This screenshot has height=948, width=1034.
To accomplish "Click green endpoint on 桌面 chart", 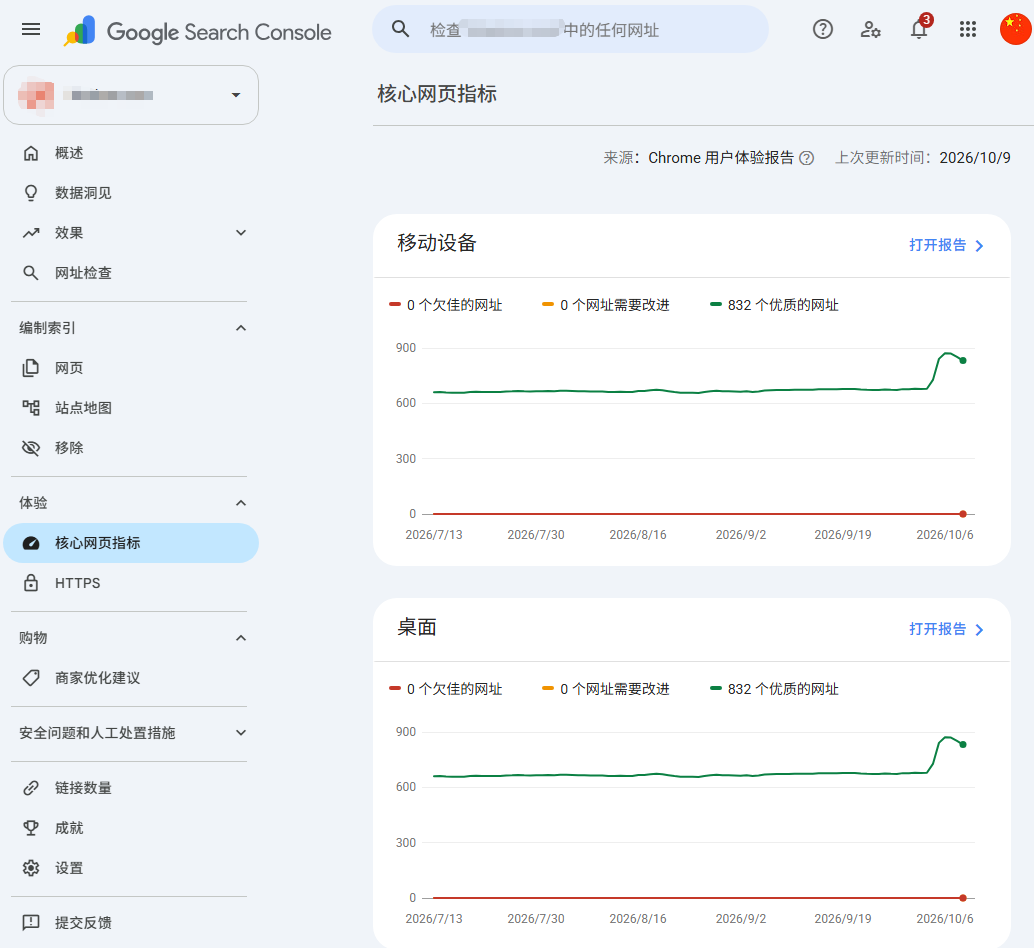I will coord(963,744).
